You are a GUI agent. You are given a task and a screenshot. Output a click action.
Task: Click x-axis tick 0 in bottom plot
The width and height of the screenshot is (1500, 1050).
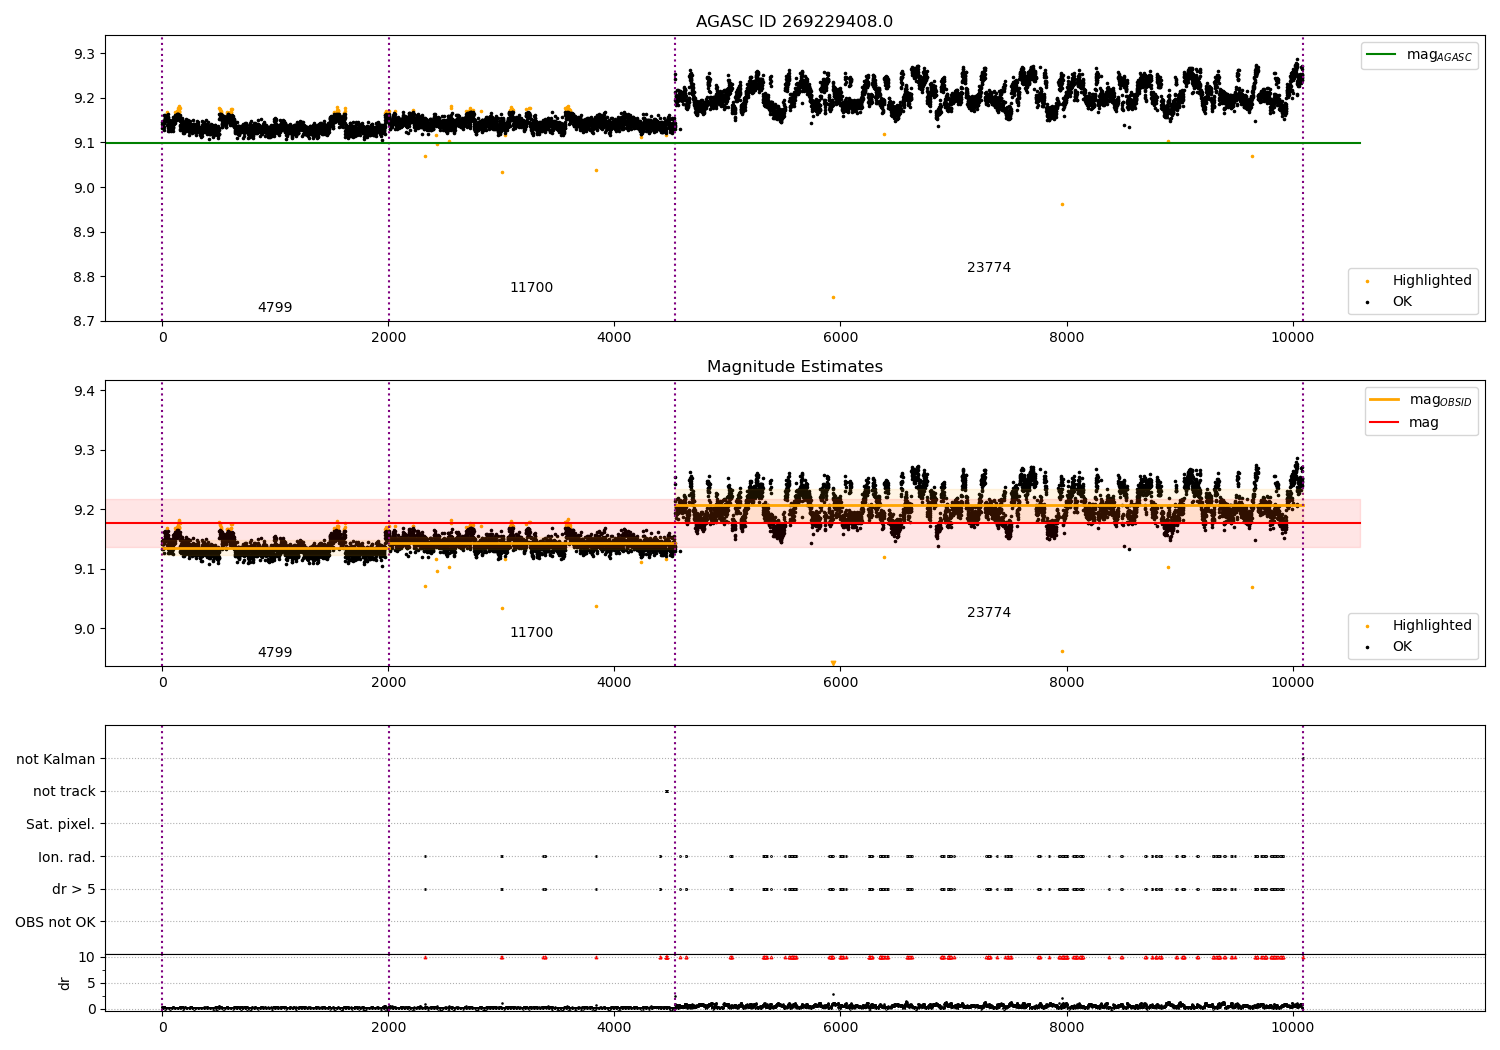pos(162,1027)
